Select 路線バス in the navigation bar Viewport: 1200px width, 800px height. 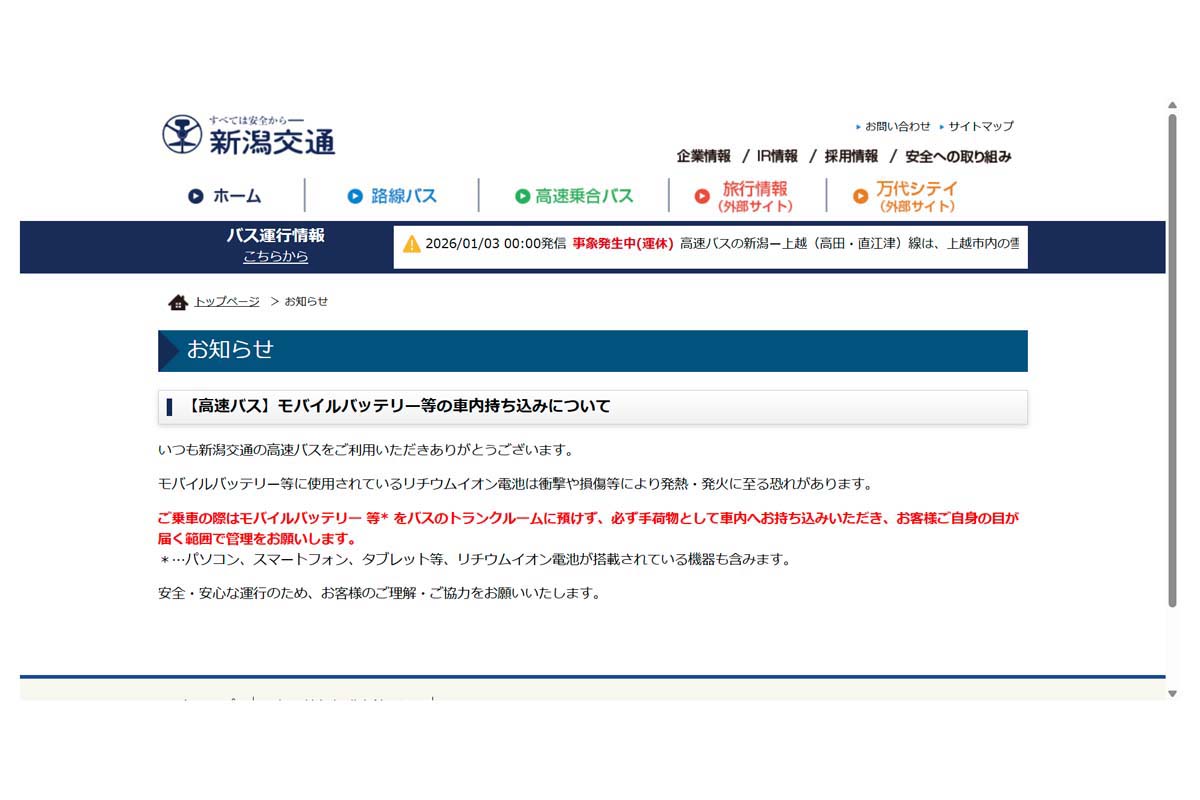[x=404, y=196]
